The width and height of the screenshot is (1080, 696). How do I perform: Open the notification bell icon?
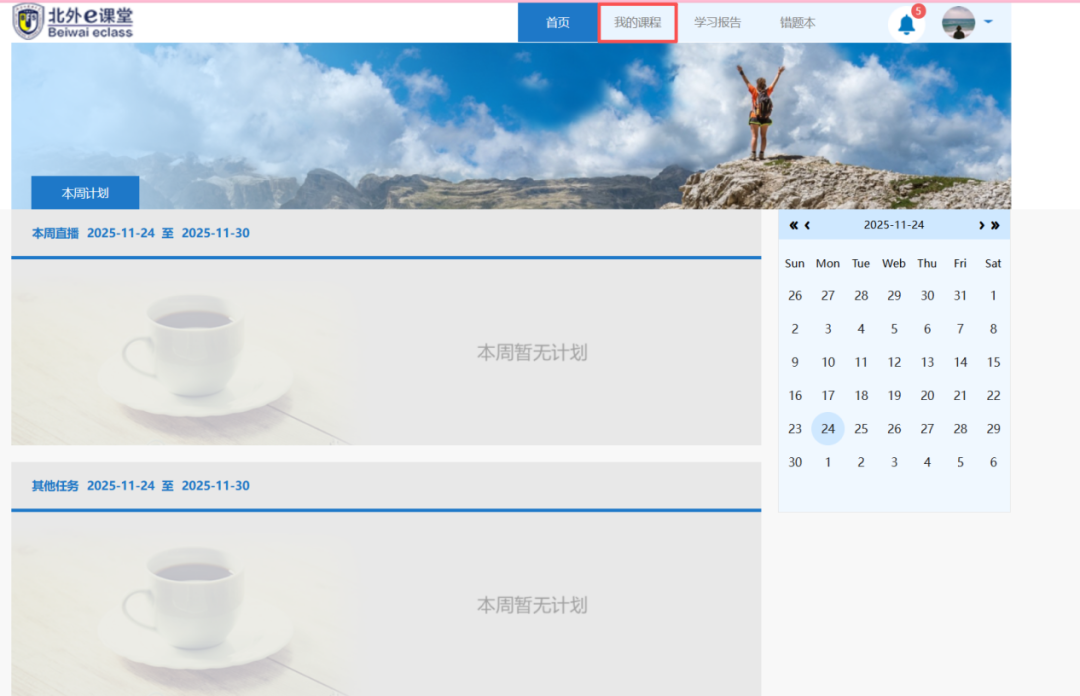coord(906,25)
